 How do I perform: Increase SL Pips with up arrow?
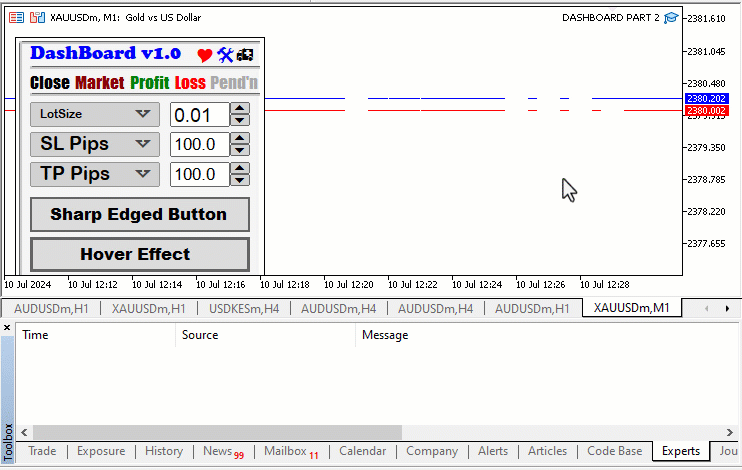pyautogui.click(x=240, y=138)
